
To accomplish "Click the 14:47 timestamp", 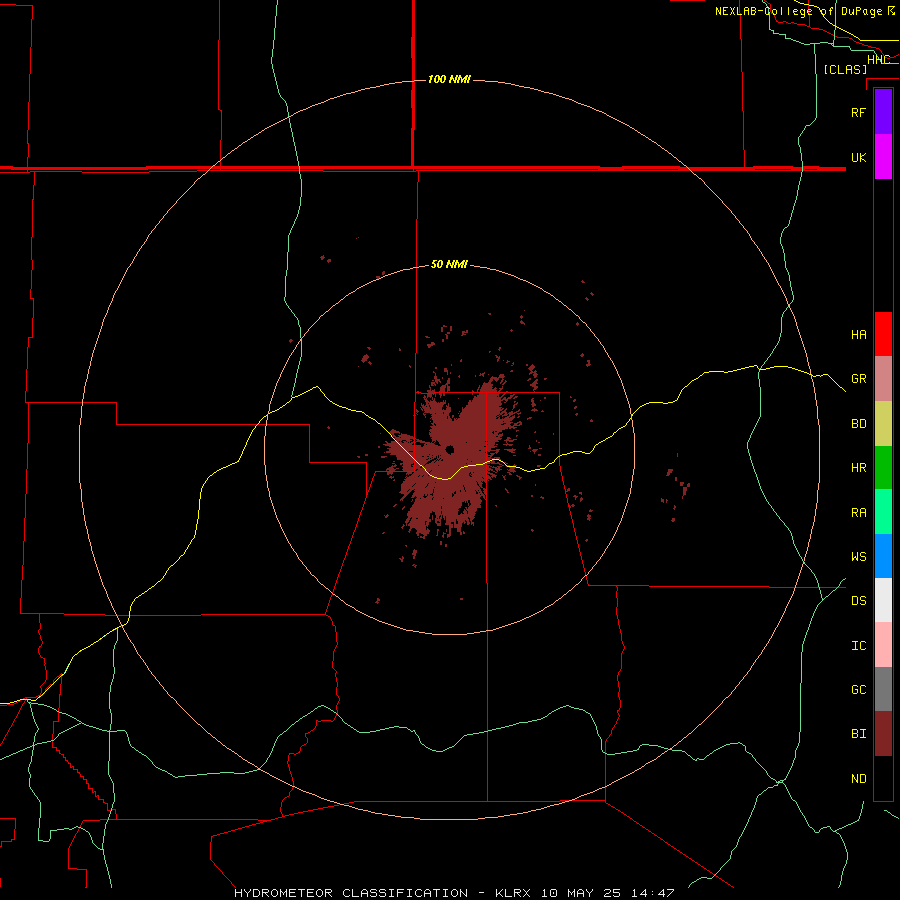I will (x=652, y=893).
